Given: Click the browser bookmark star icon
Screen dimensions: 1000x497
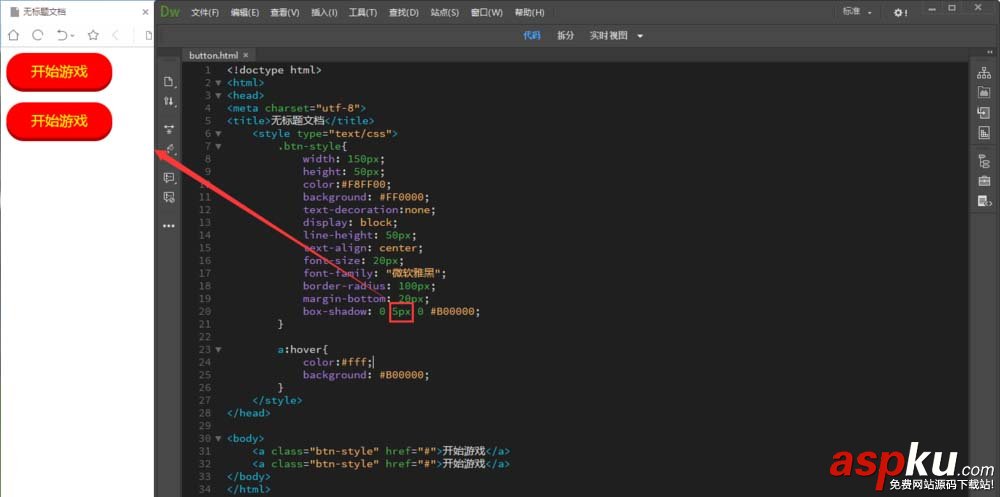Looking at the screenshot, I should coord(93,35).
